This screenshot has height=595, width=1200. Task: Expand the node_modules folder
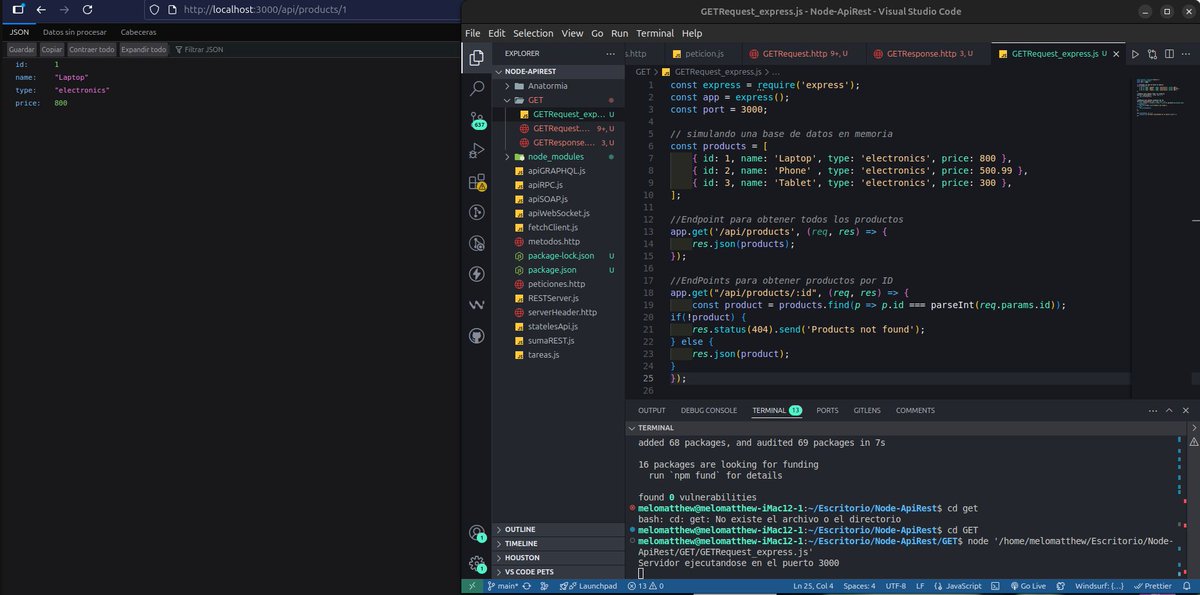point(555,157)
